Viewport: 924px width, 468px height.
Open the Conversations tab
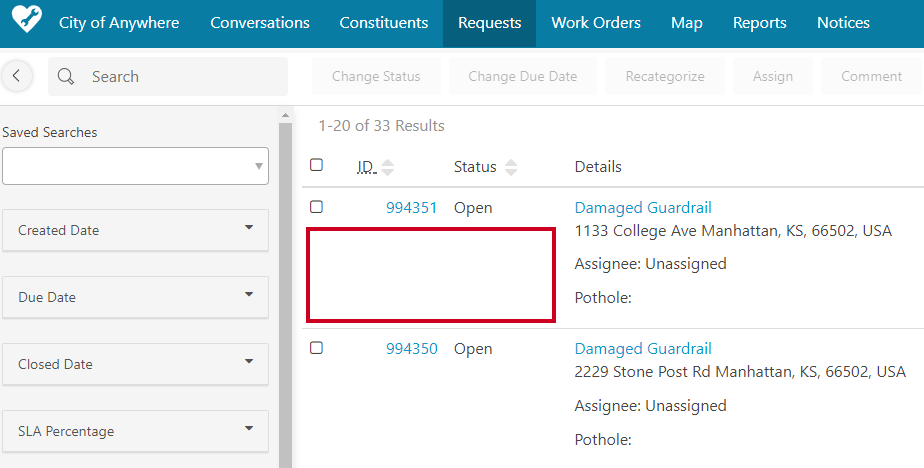coord(260,23)
